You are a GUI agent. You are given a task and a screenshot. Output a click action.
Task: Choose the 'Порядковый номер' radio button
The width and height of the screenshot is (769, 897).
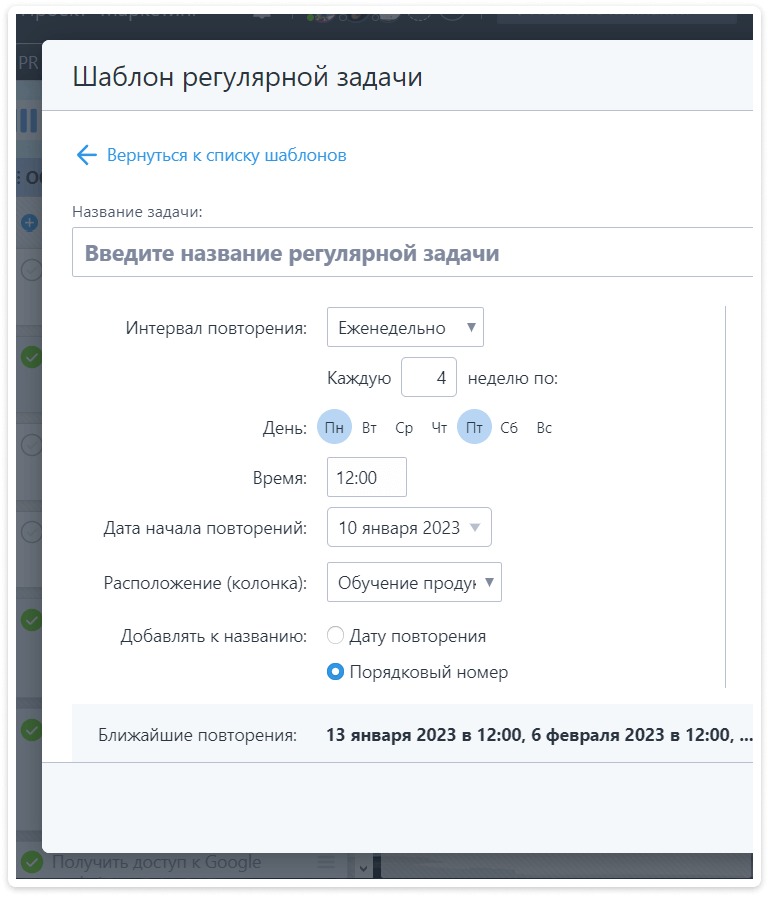(x=336, y=672)
